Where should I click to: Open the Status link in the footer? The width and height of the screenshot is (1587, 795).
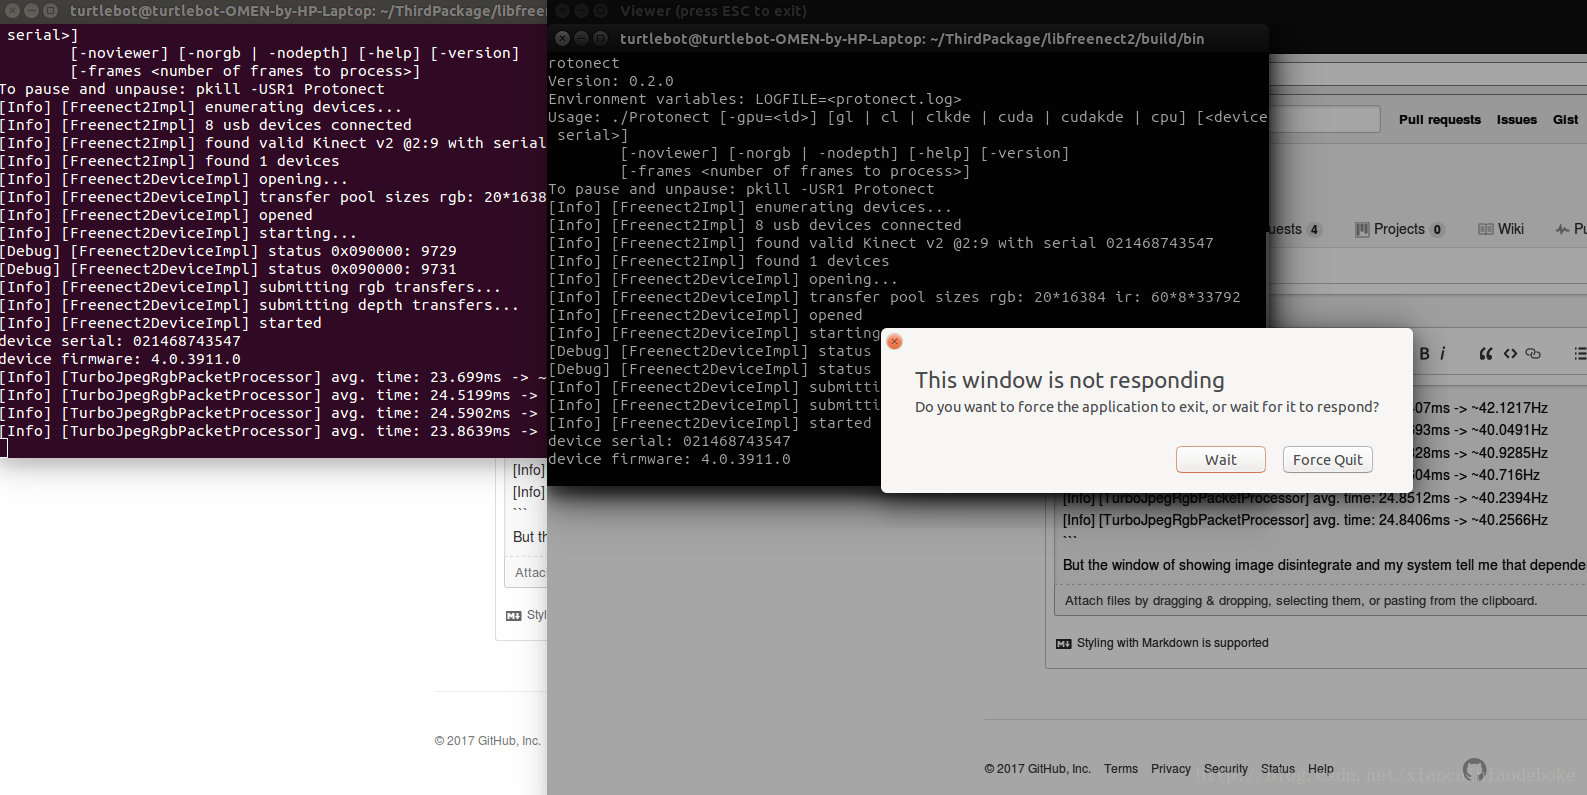tap(1278, 769)
